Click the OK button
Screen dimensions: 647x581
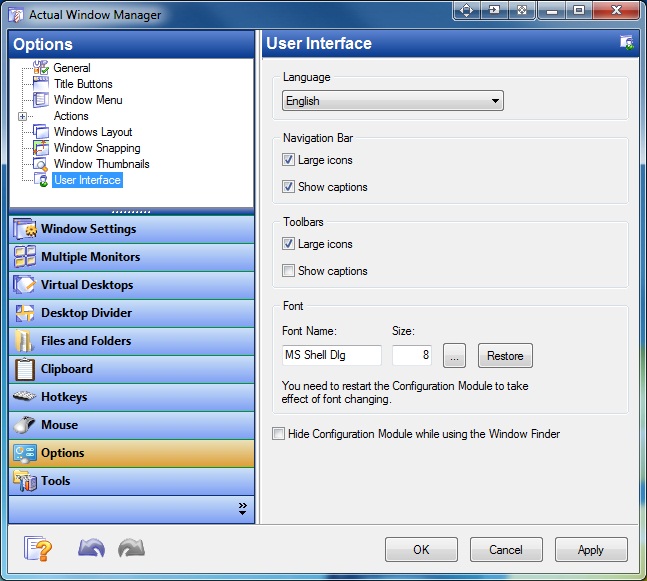tap(421, 549)
